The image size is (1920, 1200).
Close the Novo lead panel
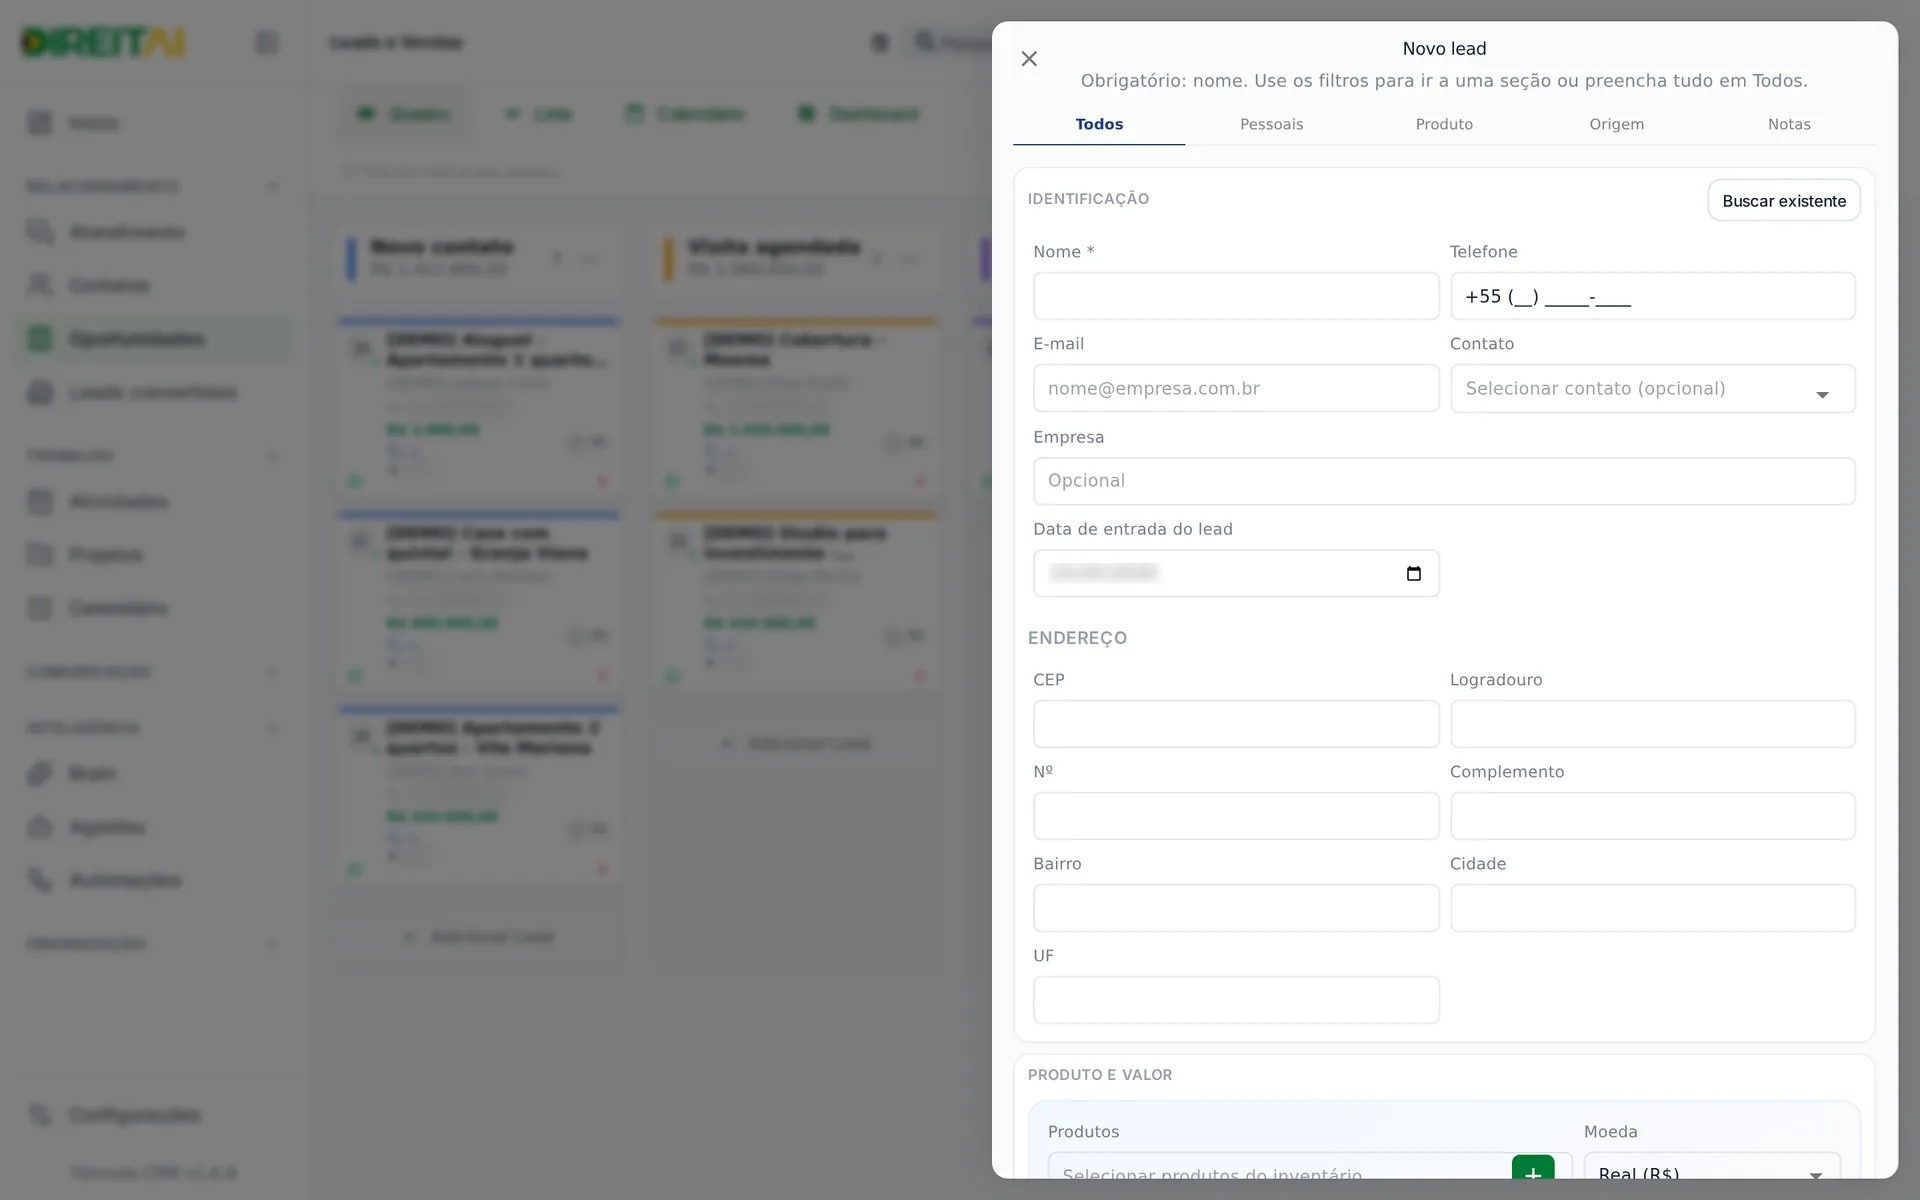(x=1029, y=59)
